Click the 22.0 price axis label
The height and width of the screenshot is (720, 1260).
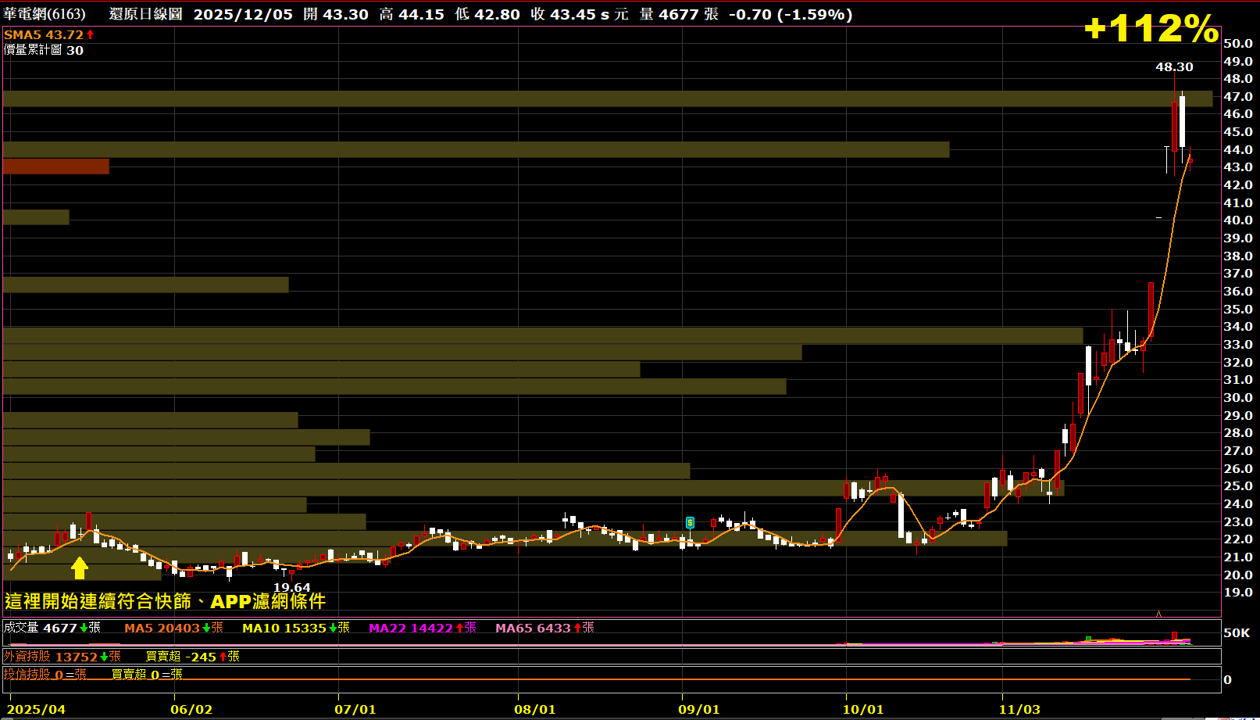click(1238, 539)
